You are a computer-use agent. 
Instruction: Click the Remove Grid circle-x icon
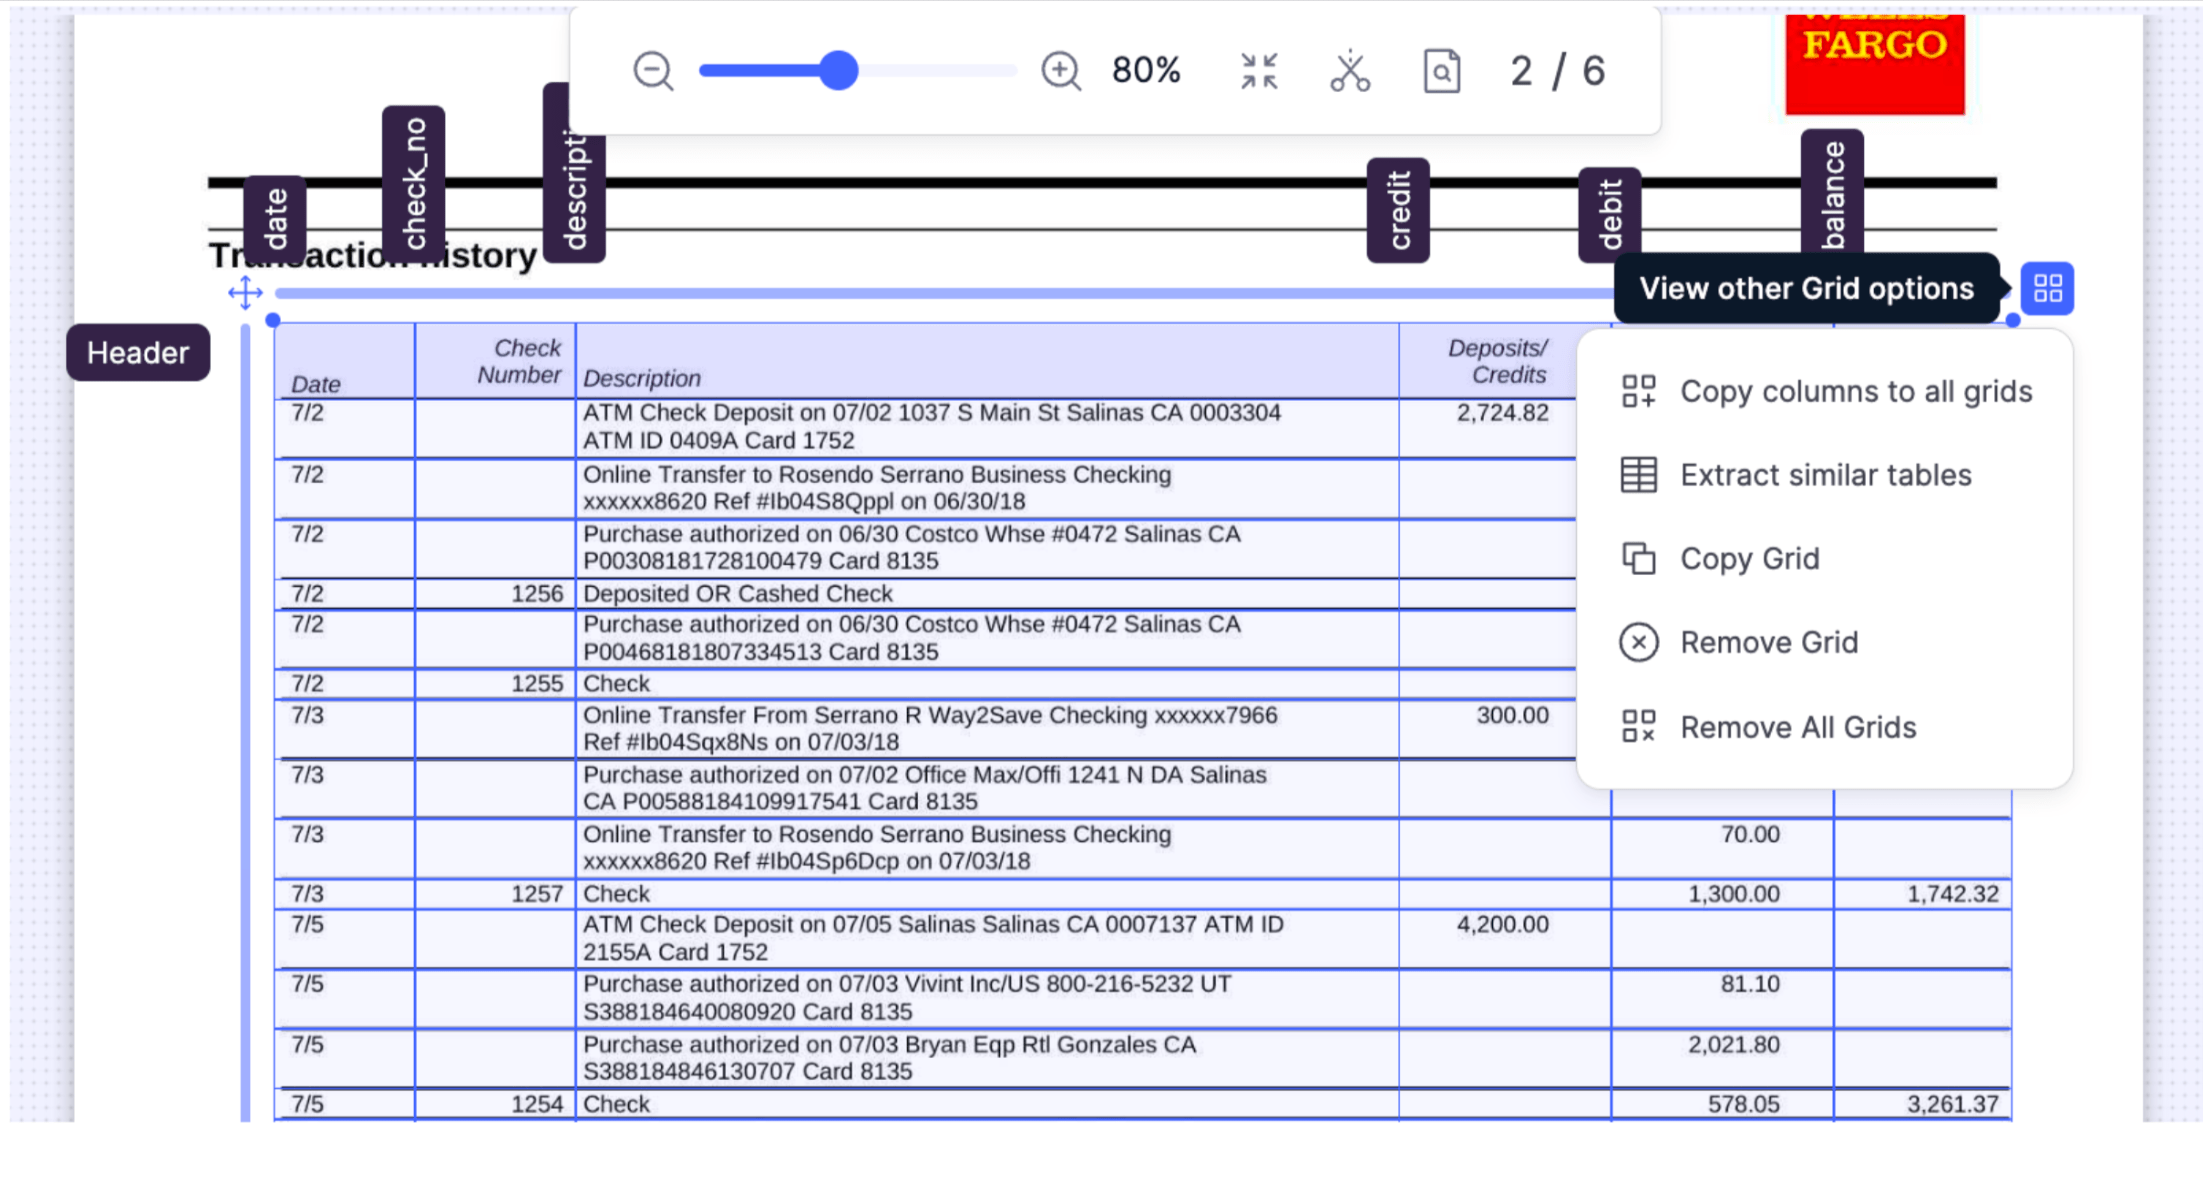pyautogui.click(x=1638, y=642)
